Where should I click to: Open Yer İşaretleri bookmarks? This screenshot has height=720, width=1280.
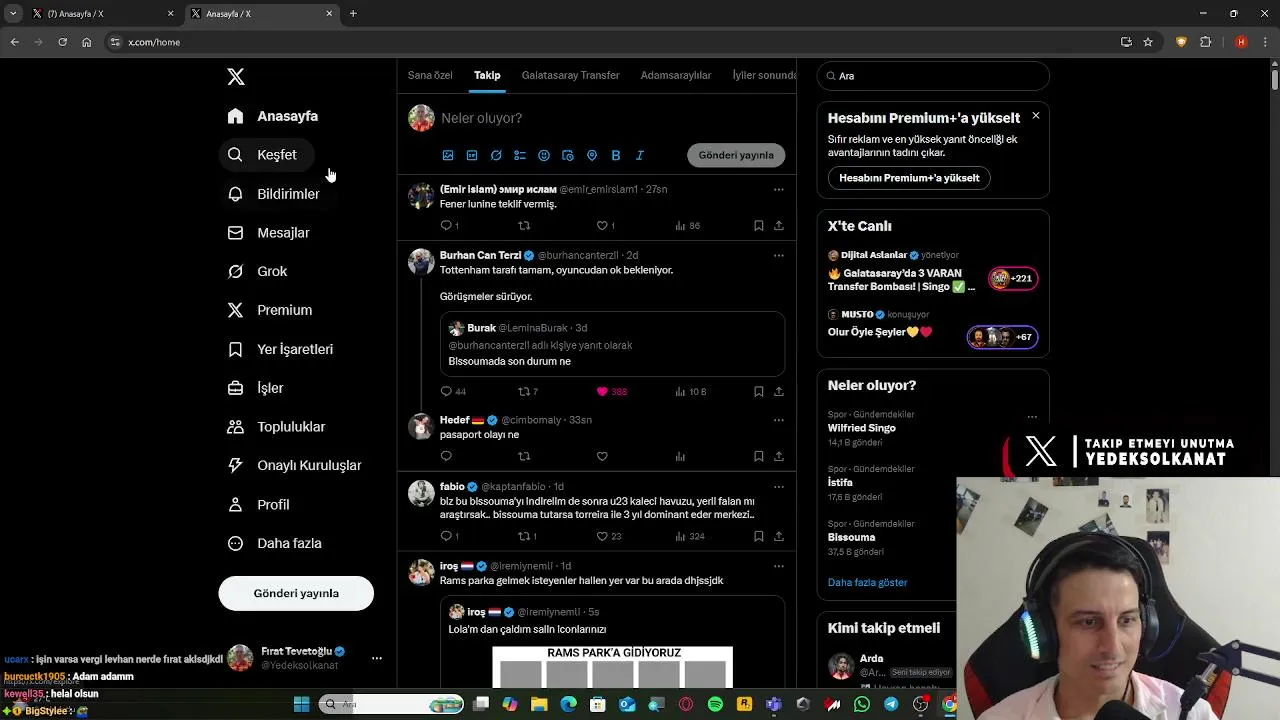click(x=281, y=349)
